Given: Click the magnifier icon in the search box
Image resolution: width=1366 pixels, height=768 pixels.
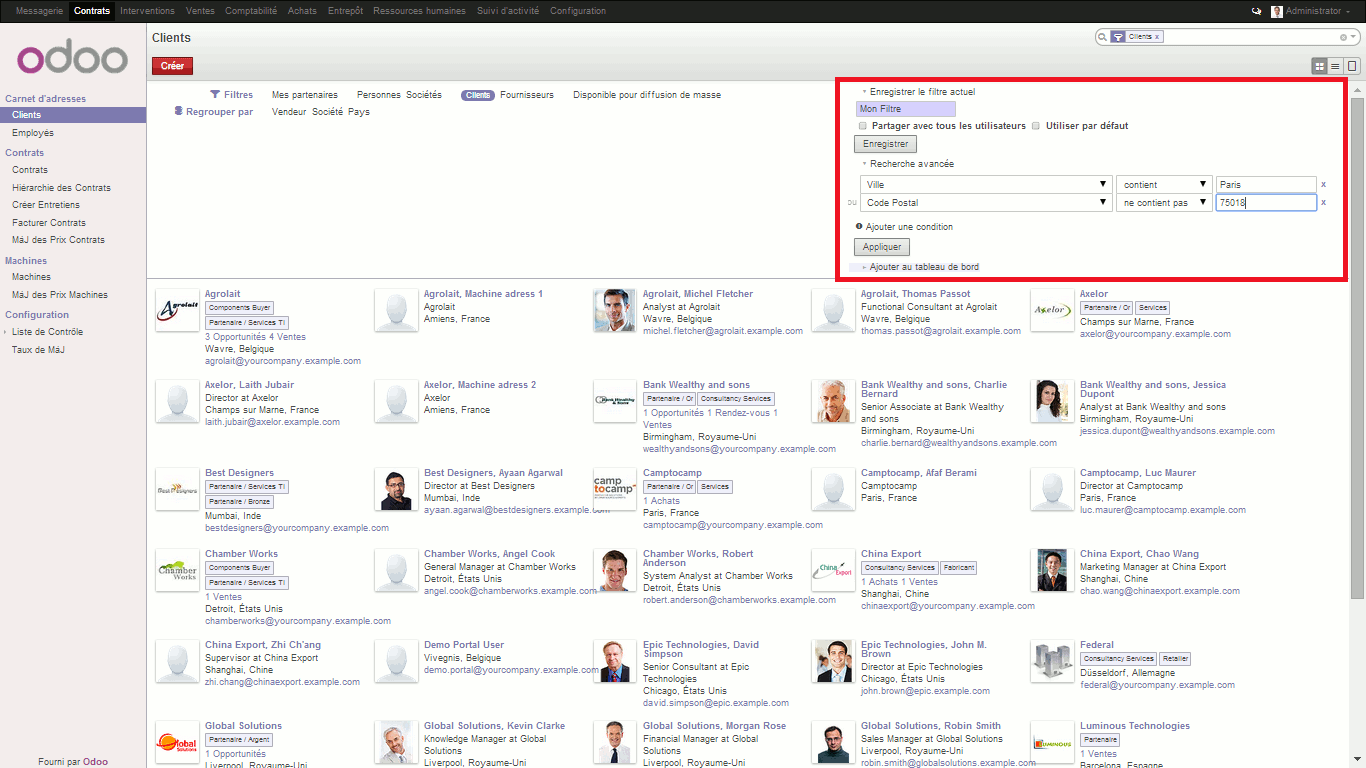Looking at the screenshot, I should tap(1103, 36).
